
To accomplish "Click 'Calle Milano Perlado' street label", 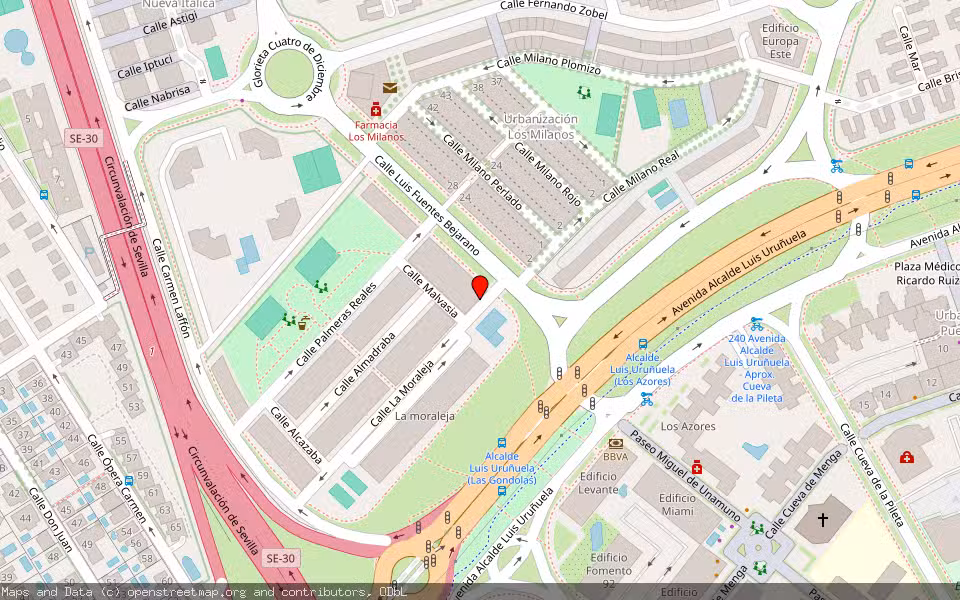I will [x=482, y=171].
